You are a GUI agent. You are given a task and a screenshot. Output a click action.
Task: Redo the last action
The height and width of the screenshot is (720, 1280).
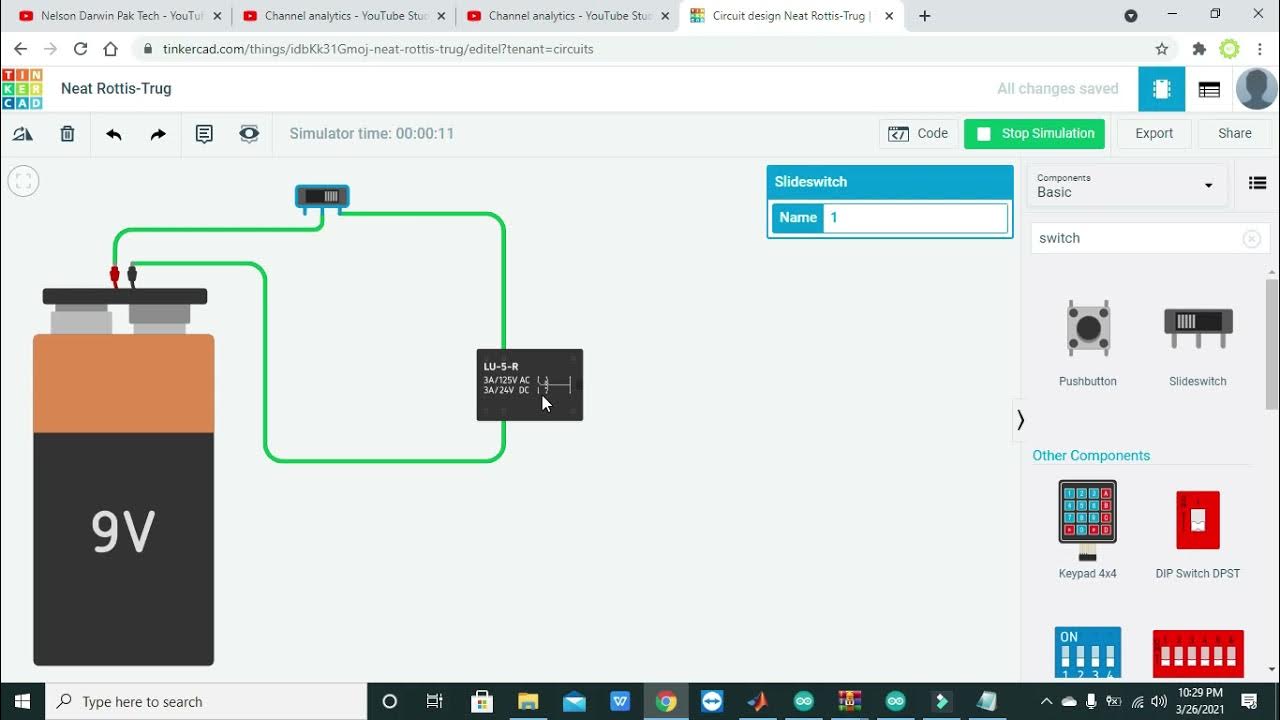[158, 134]
